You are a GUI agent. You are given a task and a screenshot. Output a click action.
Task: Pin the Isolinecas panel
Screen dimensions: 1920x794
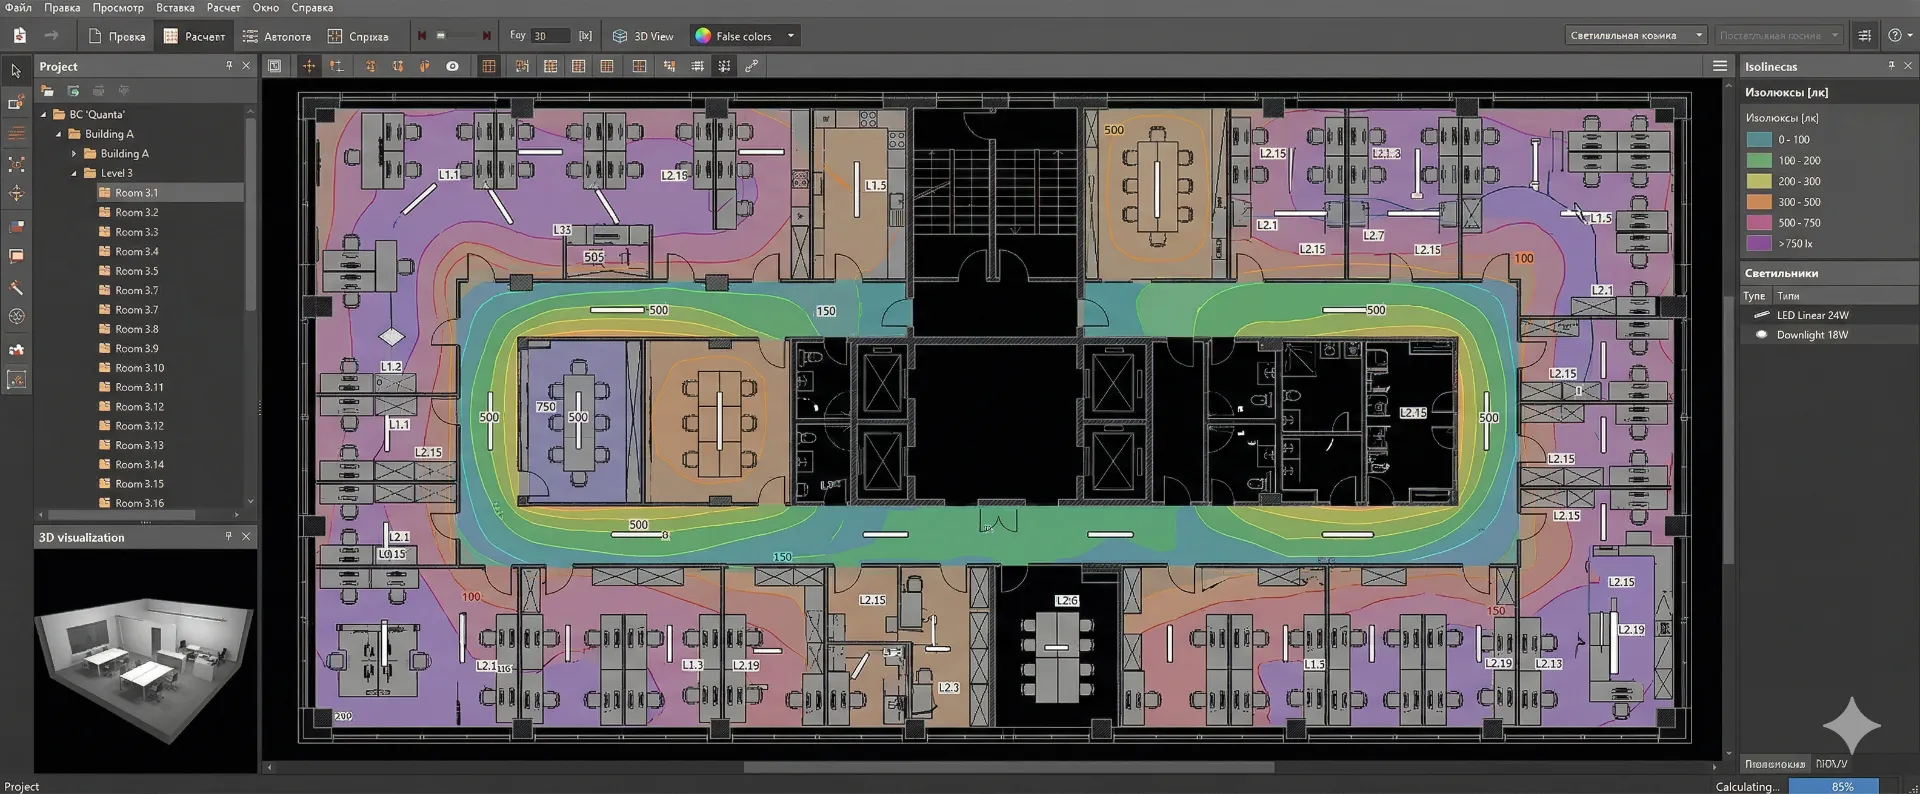(x=1891, y=66)
